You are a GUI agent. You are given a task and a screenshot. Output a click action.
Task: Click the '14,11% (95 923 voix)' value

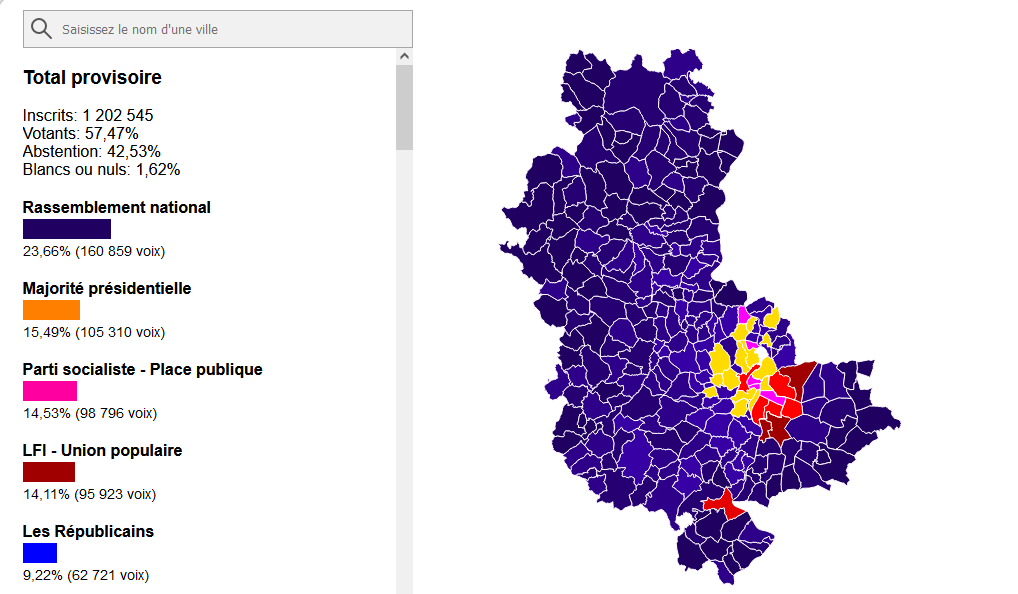(90, 495)
